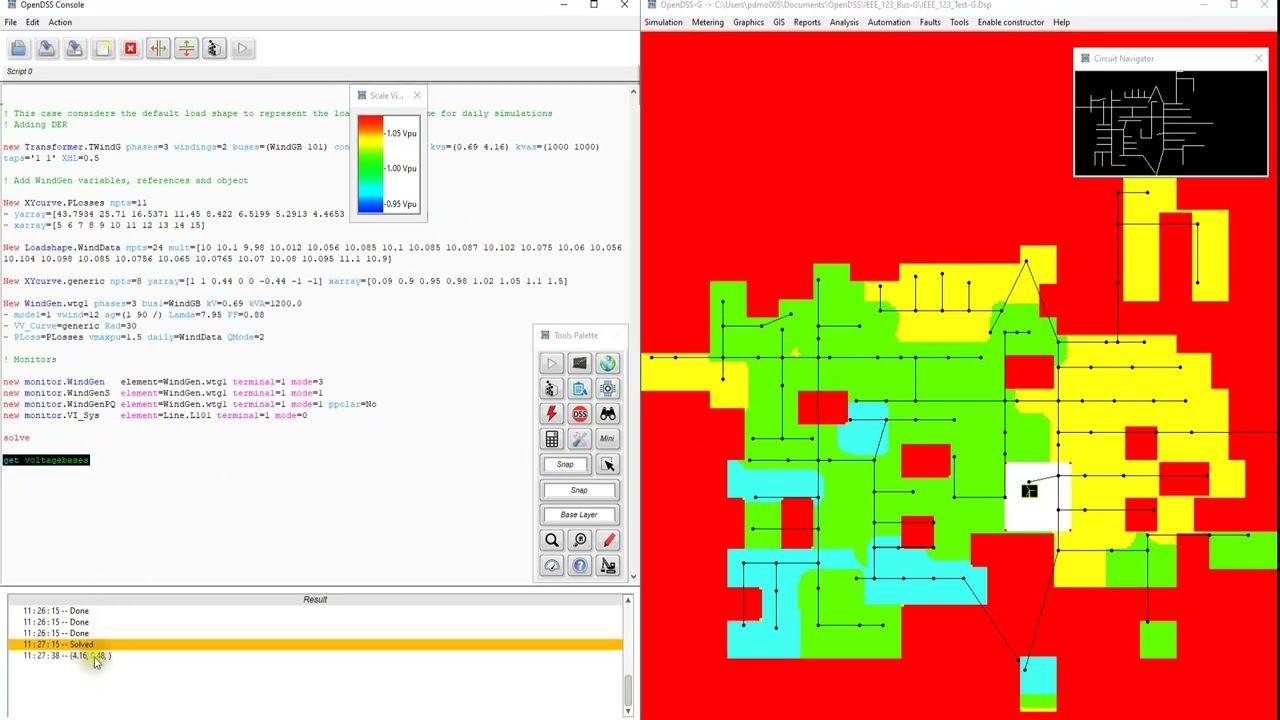The width and height of the screenshot is (1280, 720).
Task: Click the blue question mark help icon
Action: [579, 566]
